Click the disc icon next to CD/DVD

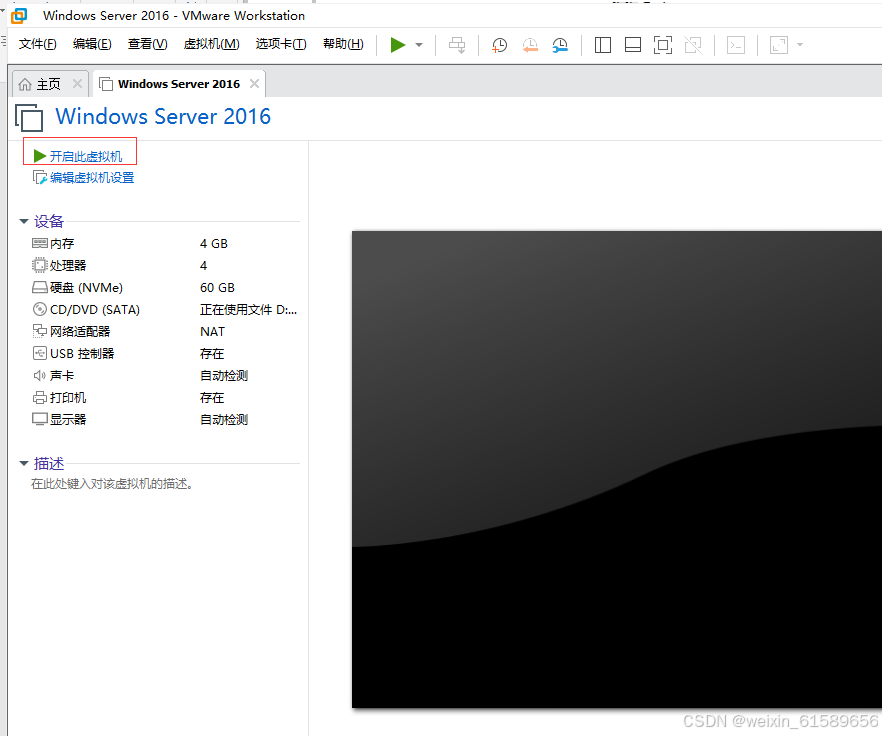coord(39,309)
